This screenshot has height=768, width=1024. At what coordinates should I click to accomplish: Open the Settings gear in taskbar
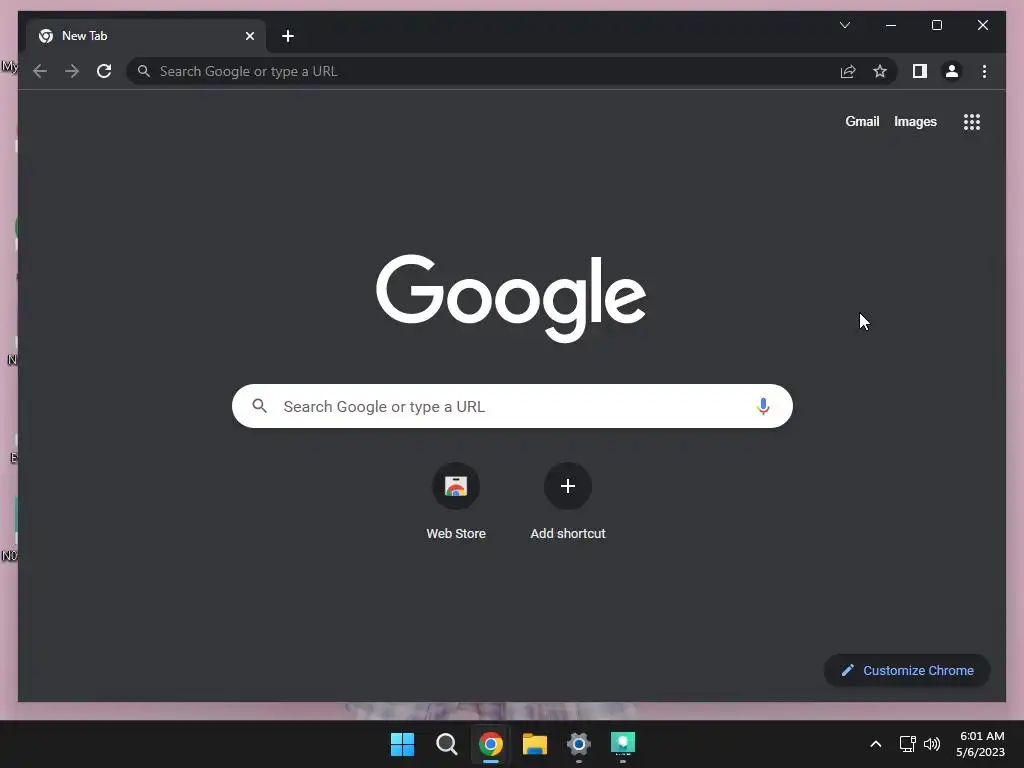click(579, 744)
